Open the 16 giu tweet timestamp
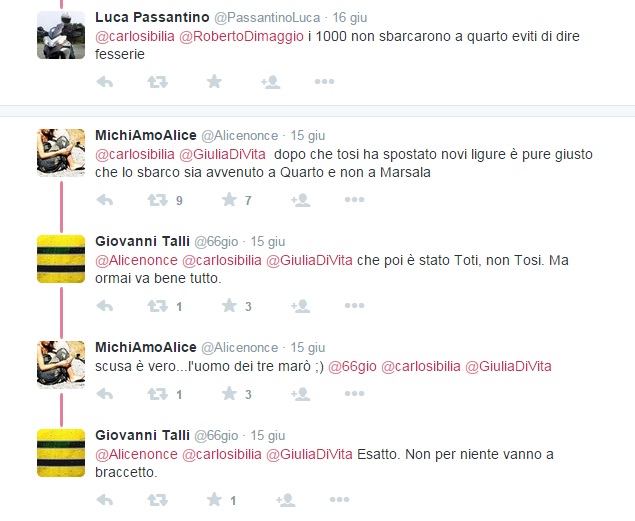 [x=350, y=18]
